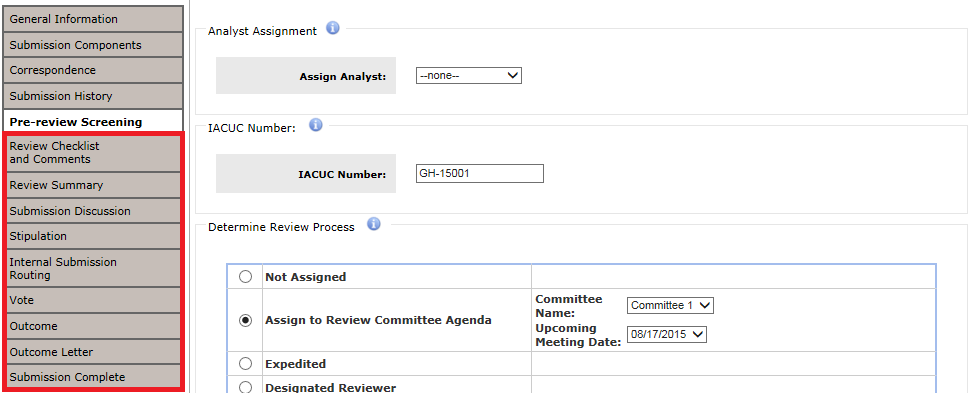This screenshot has height=393, width=975.
Task: Click the Committee Name label text
Action: [569, 305]
